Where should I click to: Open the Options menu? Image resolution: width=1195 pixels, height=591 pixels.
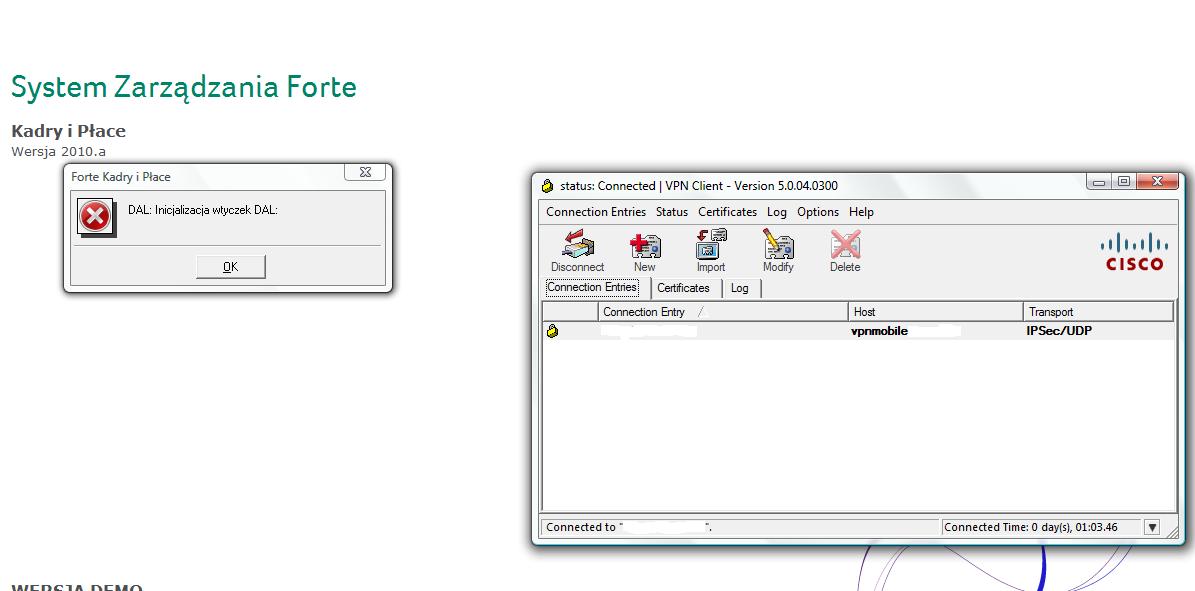[x=818, y=212]
